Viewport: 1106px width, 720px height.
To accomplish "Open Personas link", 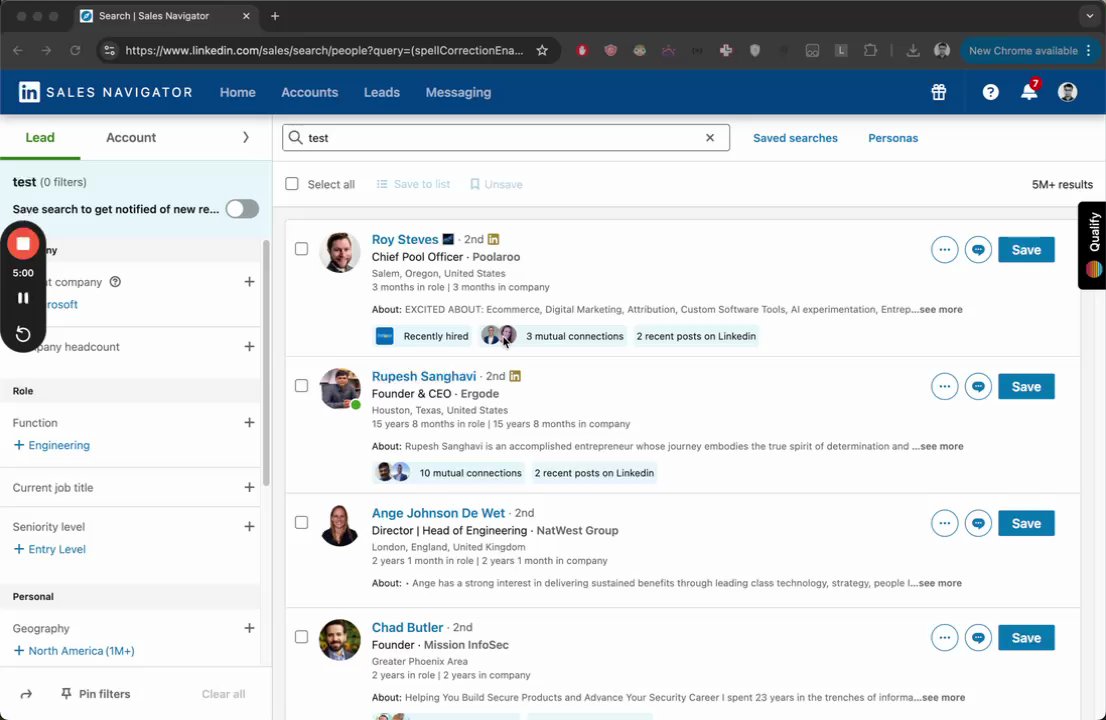I will (893, 138).
